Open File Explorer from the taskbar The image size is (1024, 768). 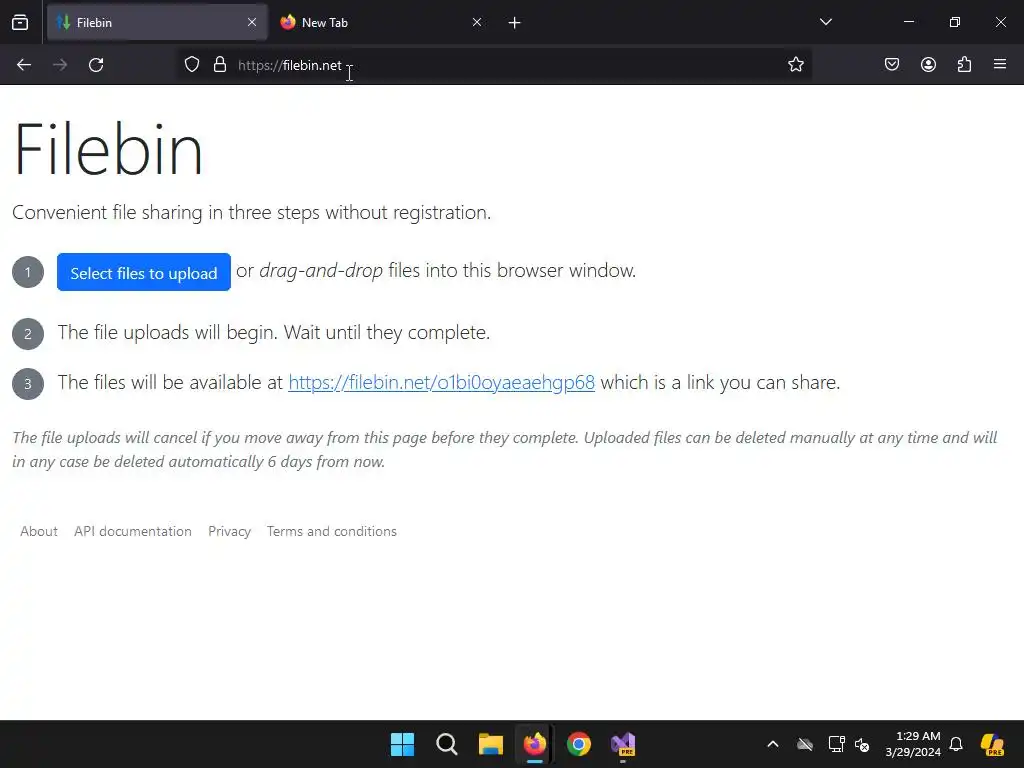coord(490,744)
